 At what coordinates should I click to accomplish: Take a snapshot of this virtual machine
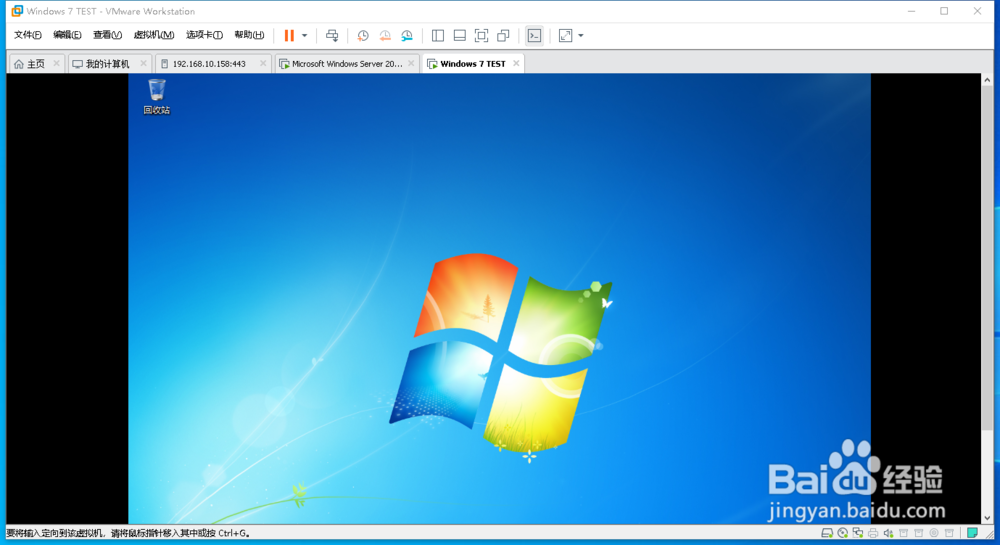pyautogui.click(x=363, y=36)
